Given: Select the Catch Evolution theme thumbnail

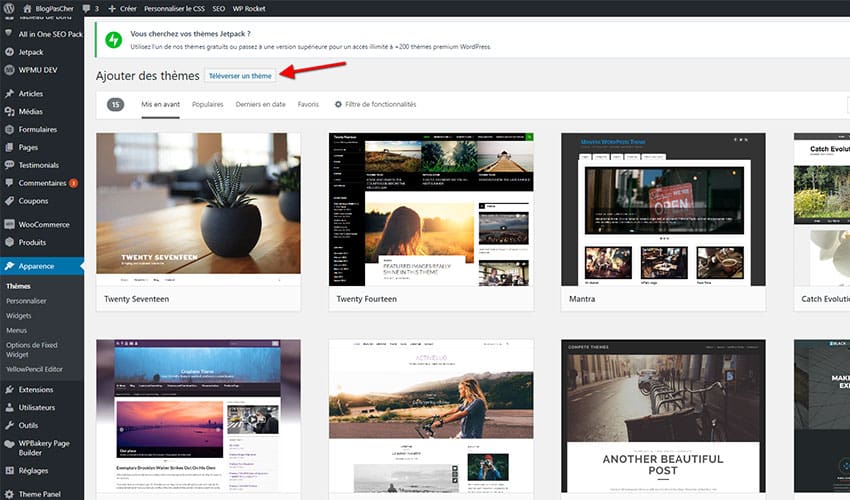Looking at the screenshot, I should pyautogui.click(x=822, y=209).
